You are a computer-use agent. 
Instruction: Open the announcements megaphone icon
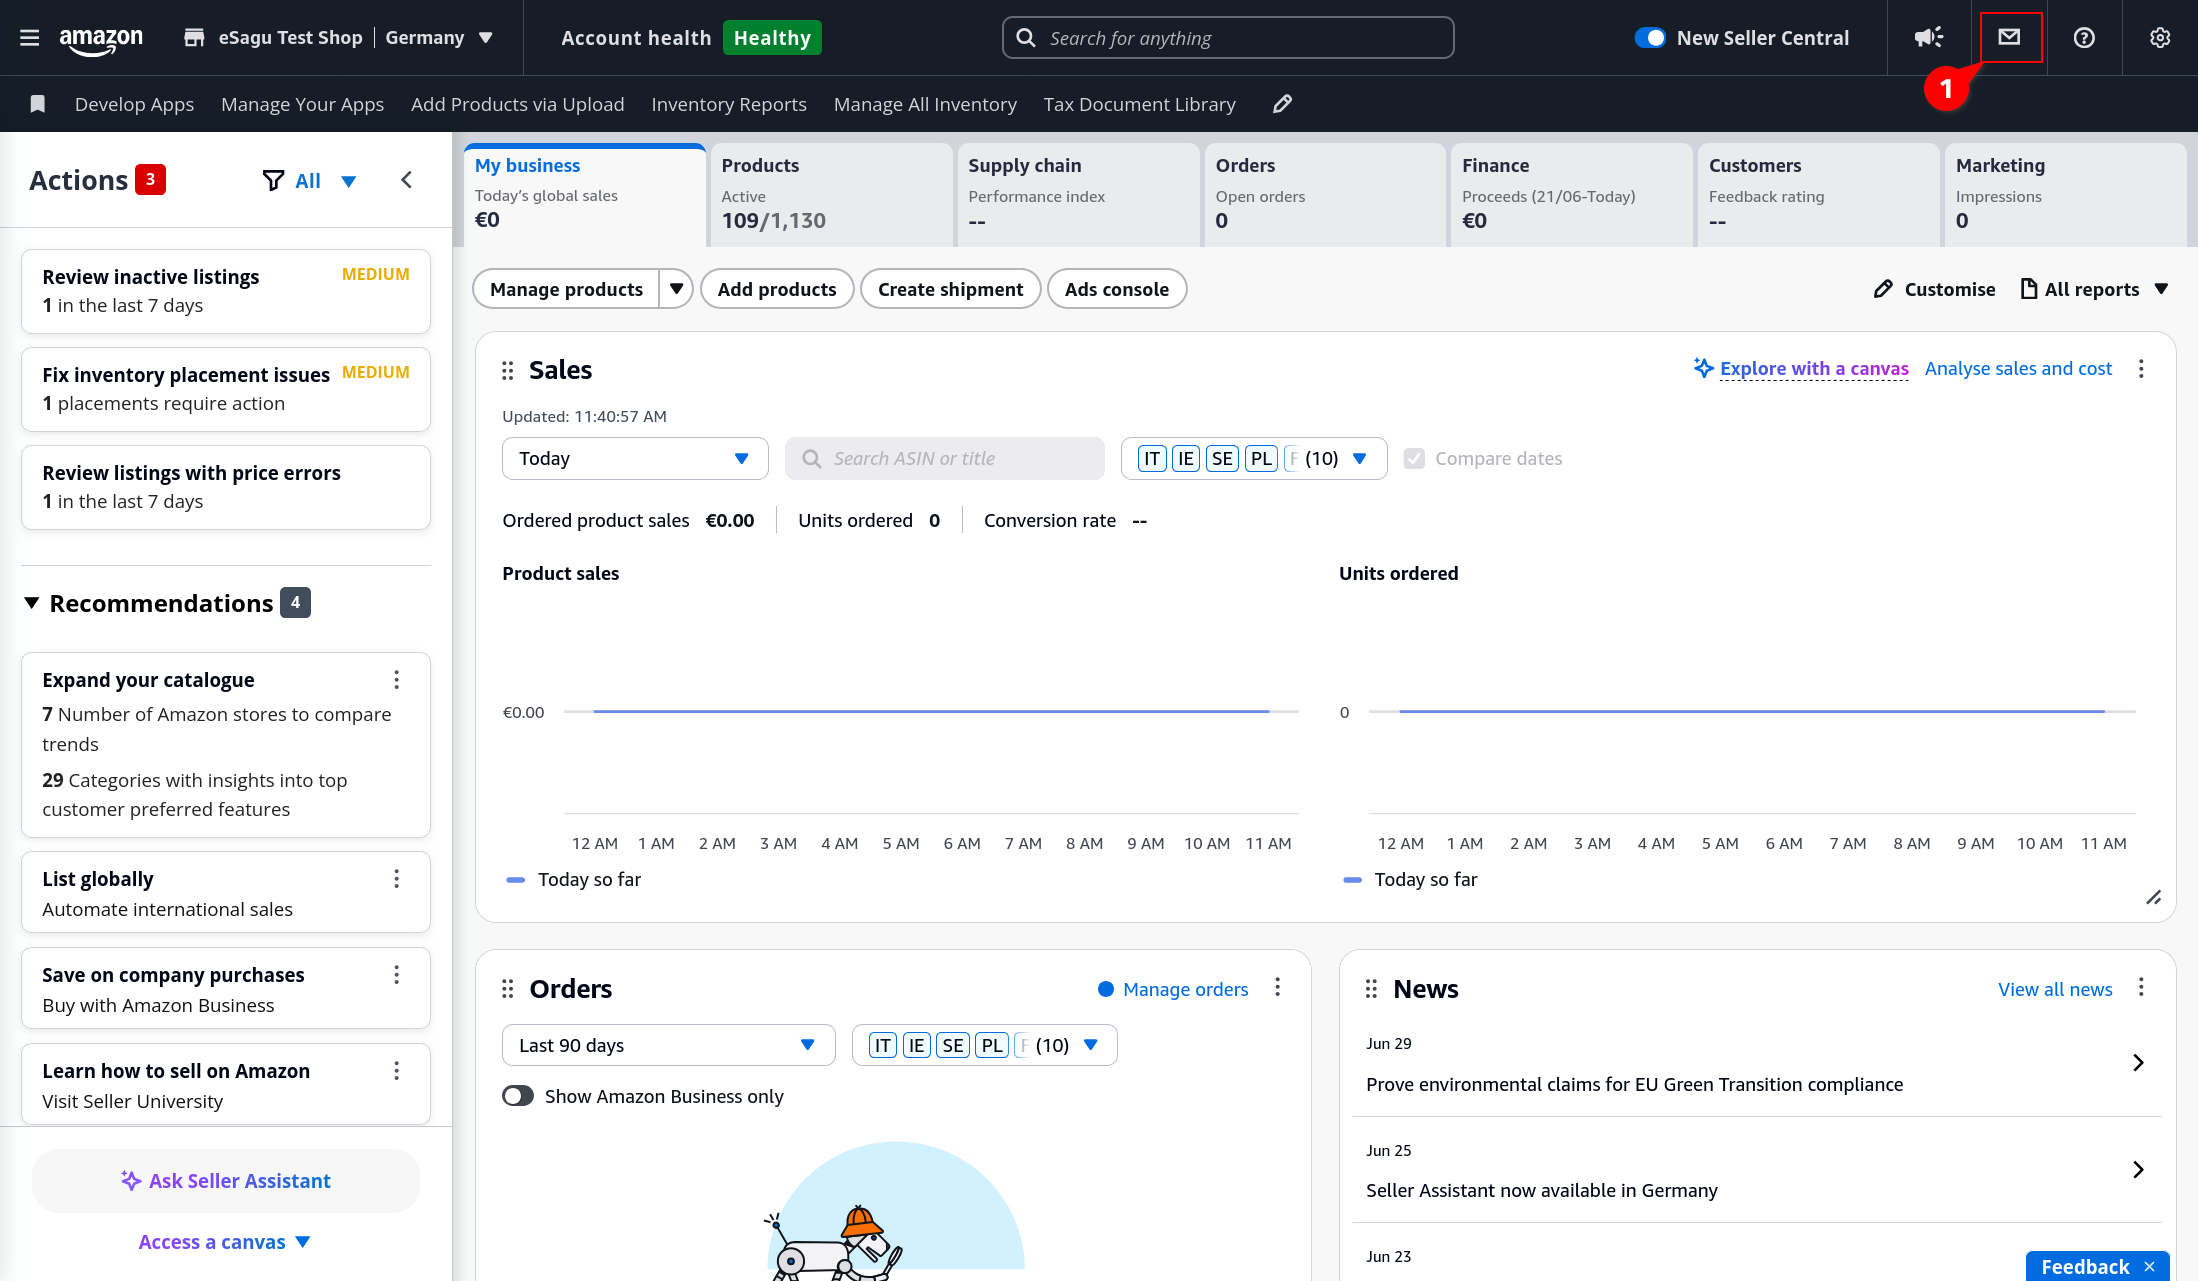point(1929,38)
